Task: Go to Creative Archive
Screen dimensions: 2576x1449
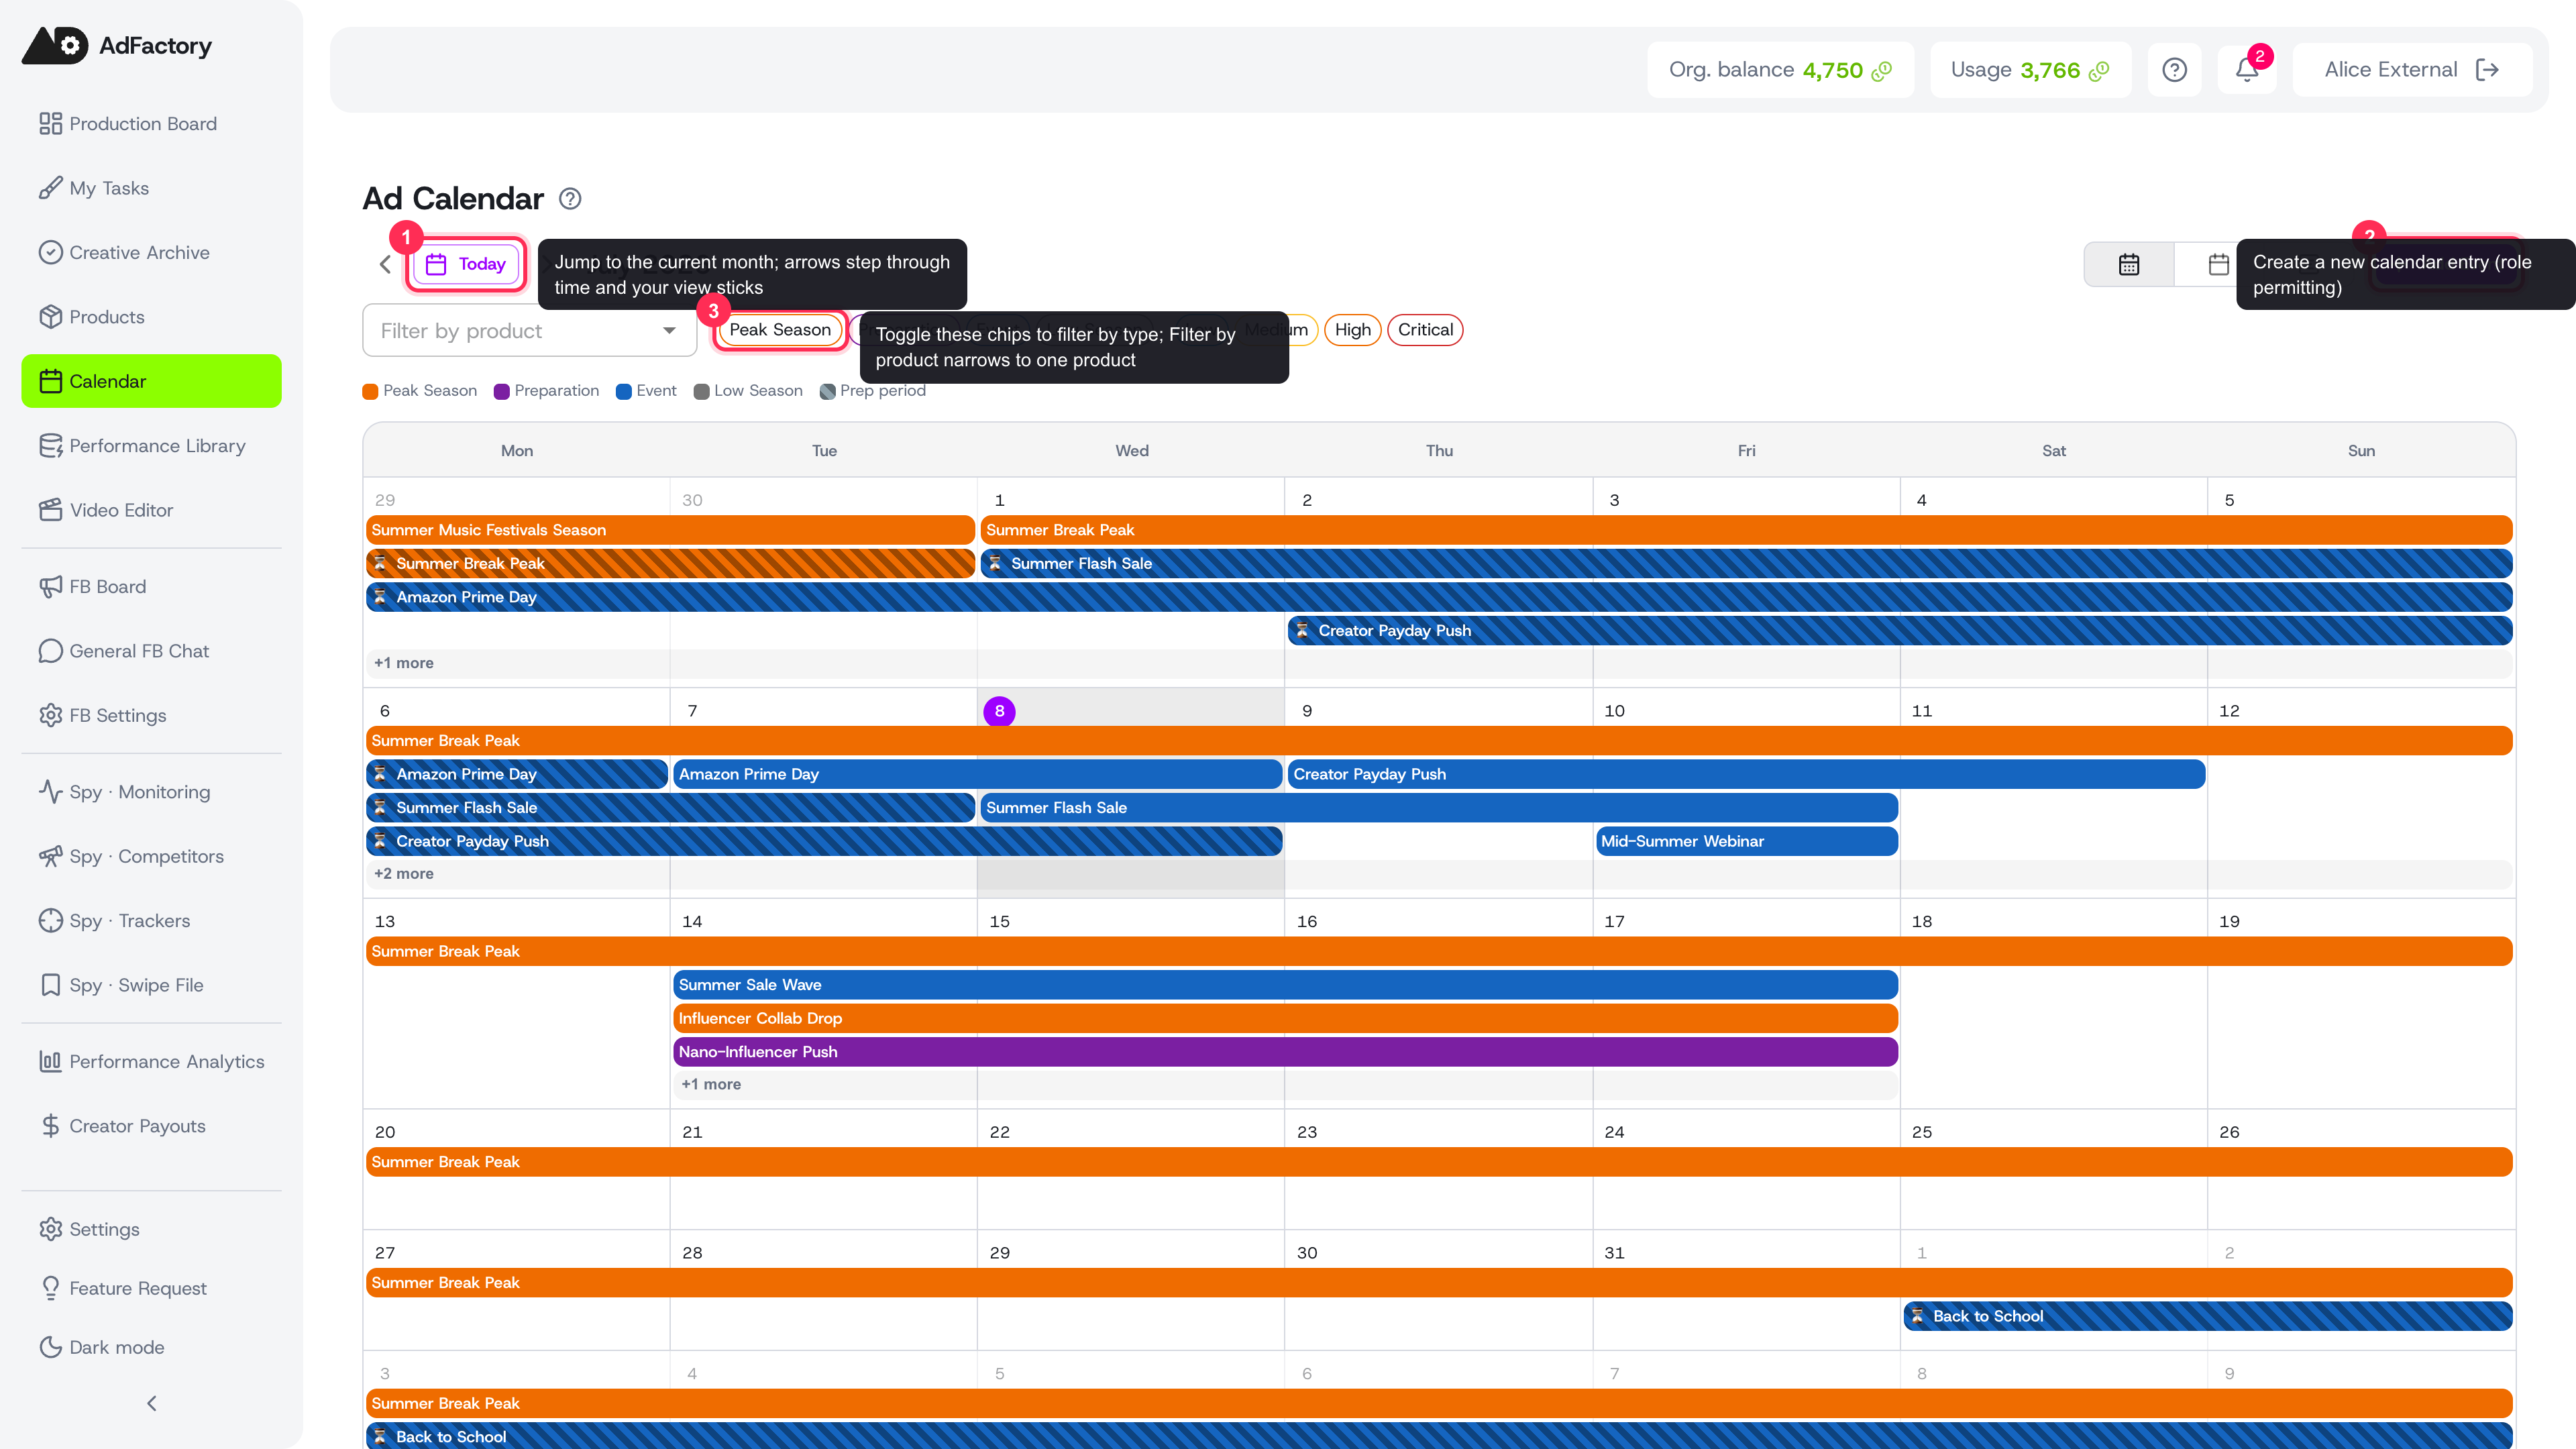Action: (151, 252)
